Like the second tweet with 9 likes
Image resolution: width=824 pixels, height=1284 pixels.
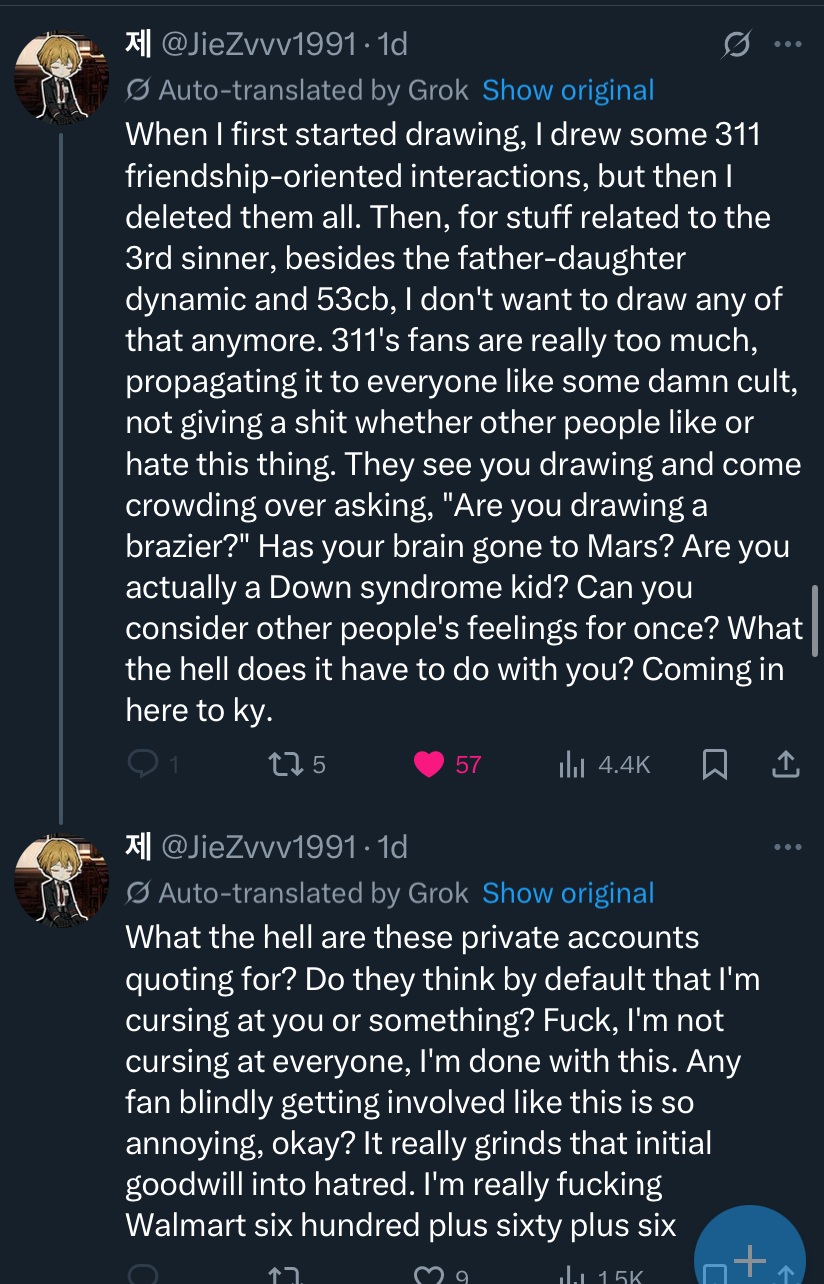tap(429, 1275)
